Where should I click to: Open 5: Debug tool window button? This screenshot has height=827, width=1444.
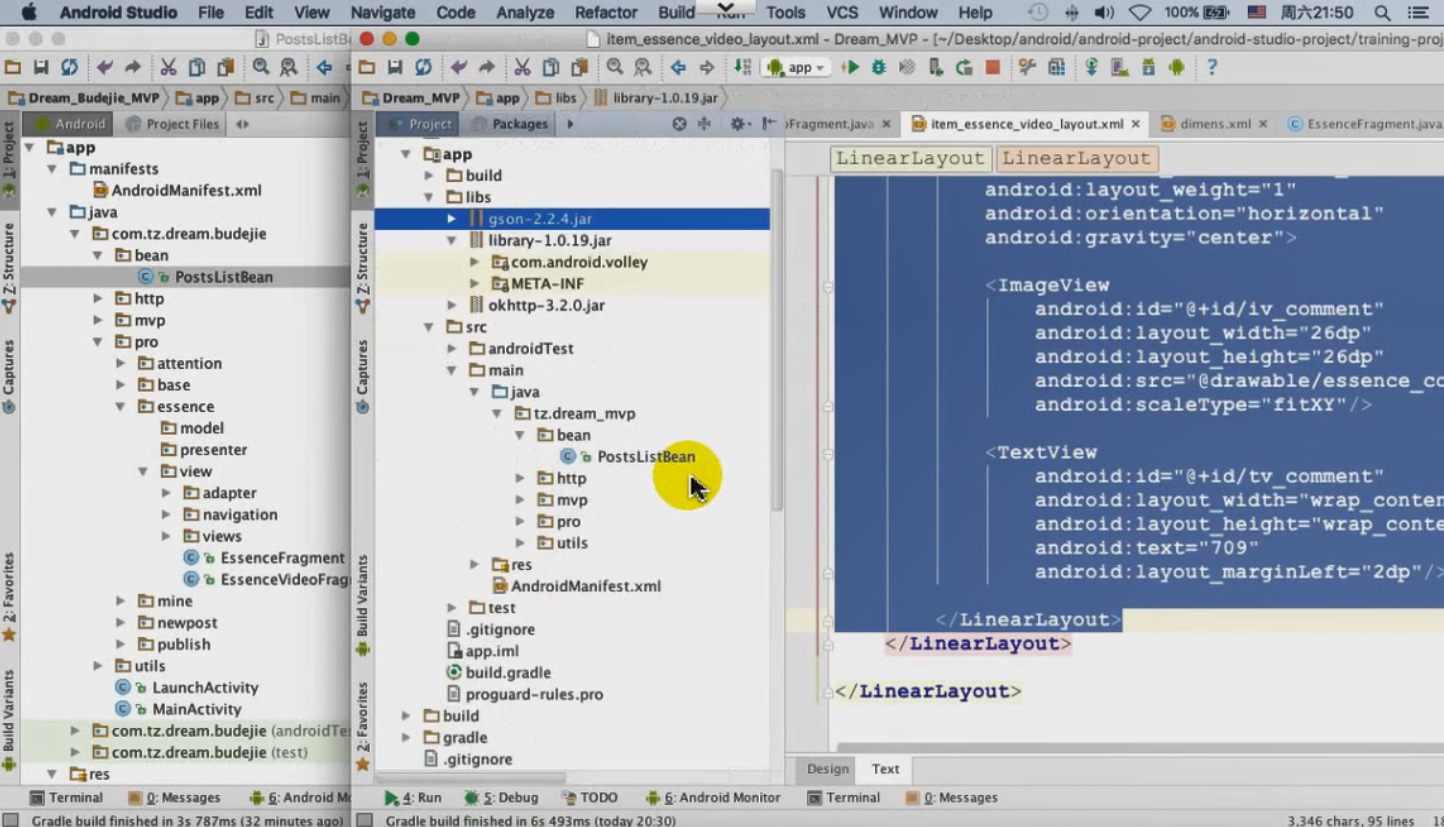[501, 798]
